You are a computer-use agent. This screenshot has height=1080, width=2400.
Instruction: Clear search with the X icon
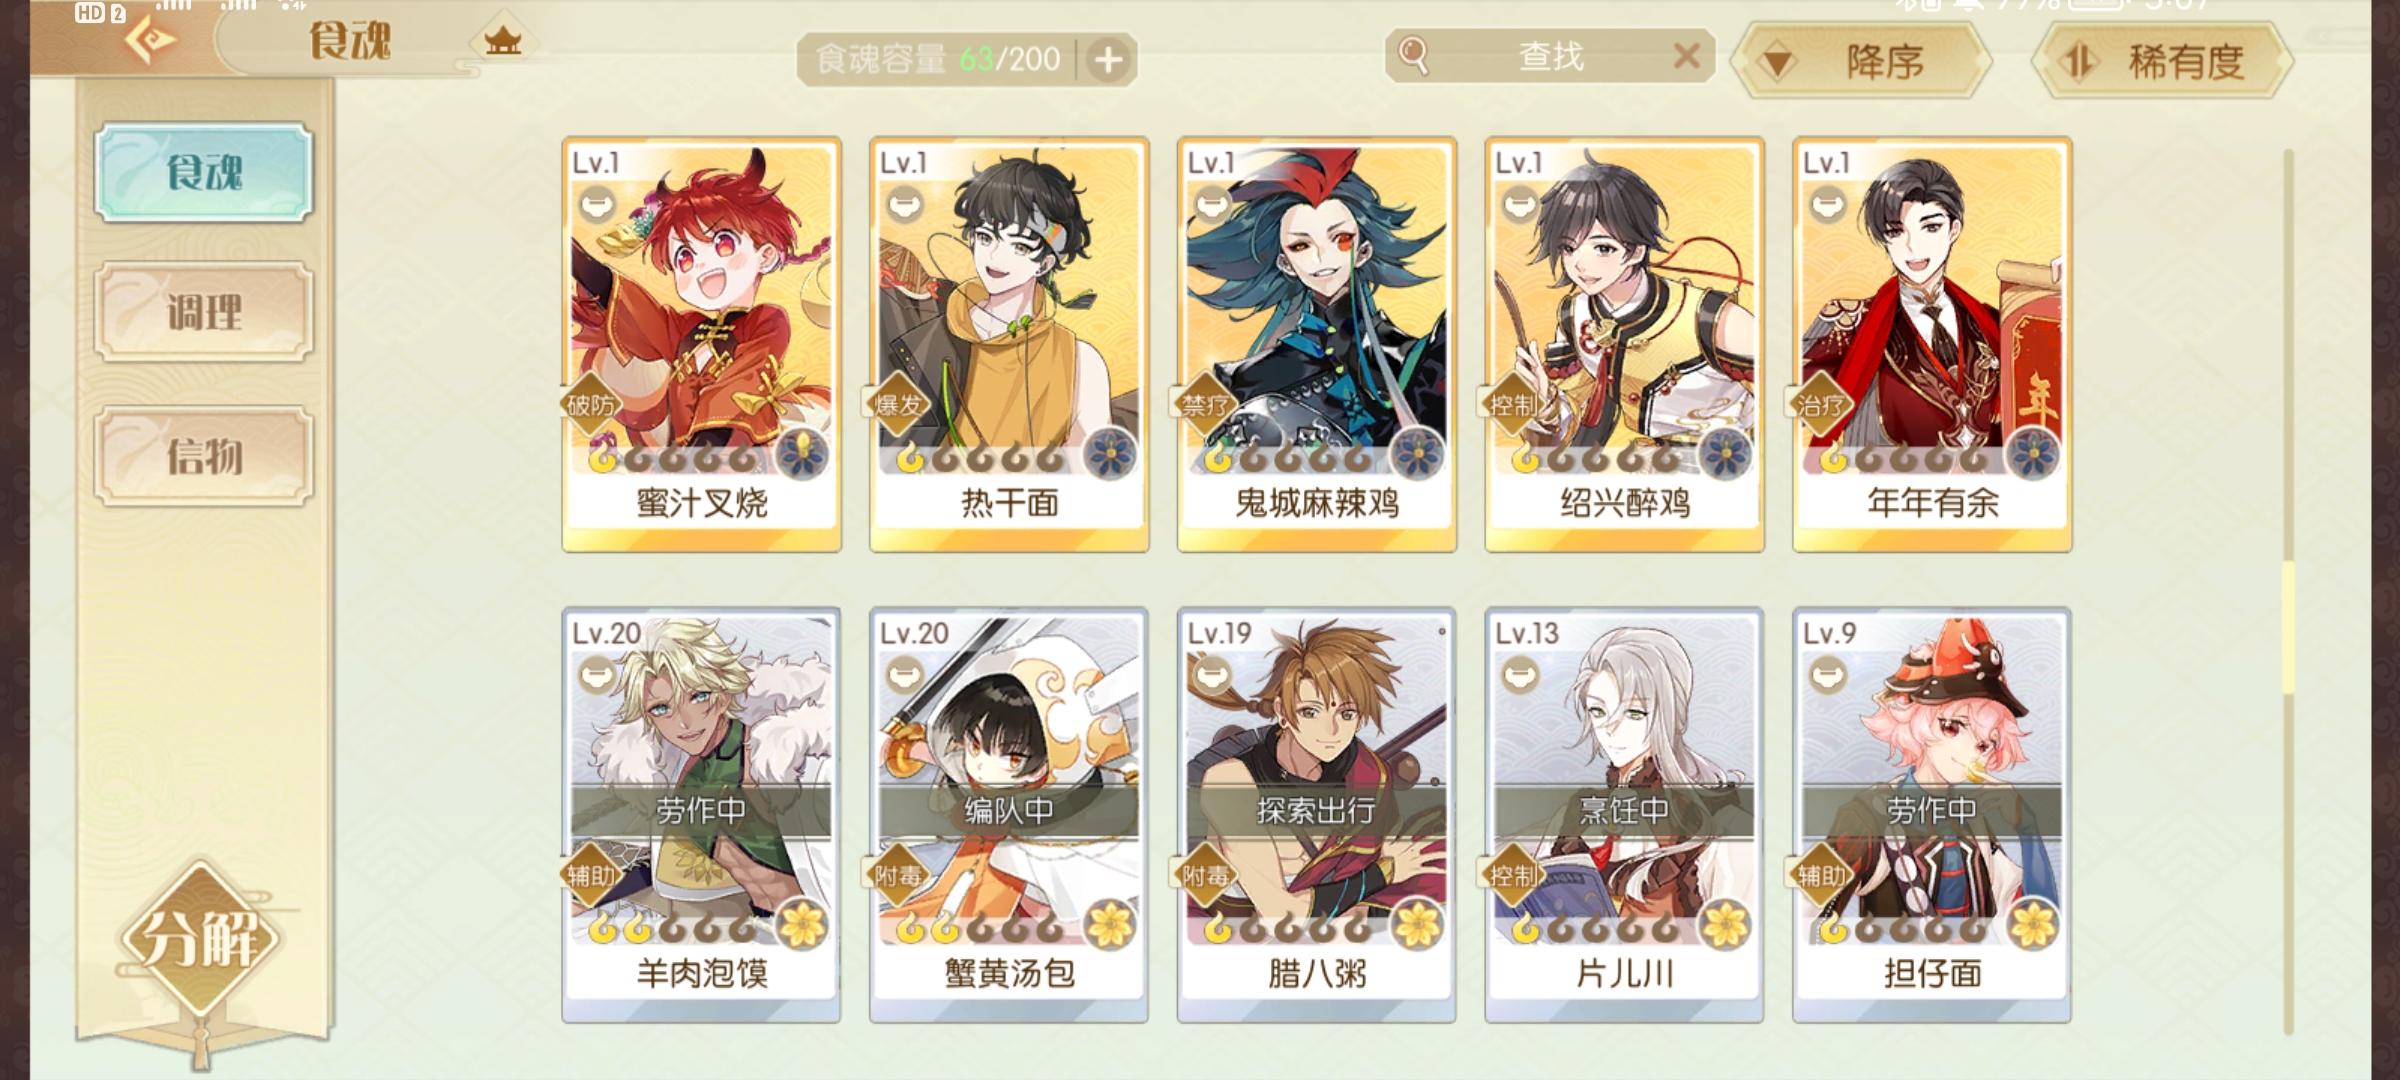click(1686, 56)
